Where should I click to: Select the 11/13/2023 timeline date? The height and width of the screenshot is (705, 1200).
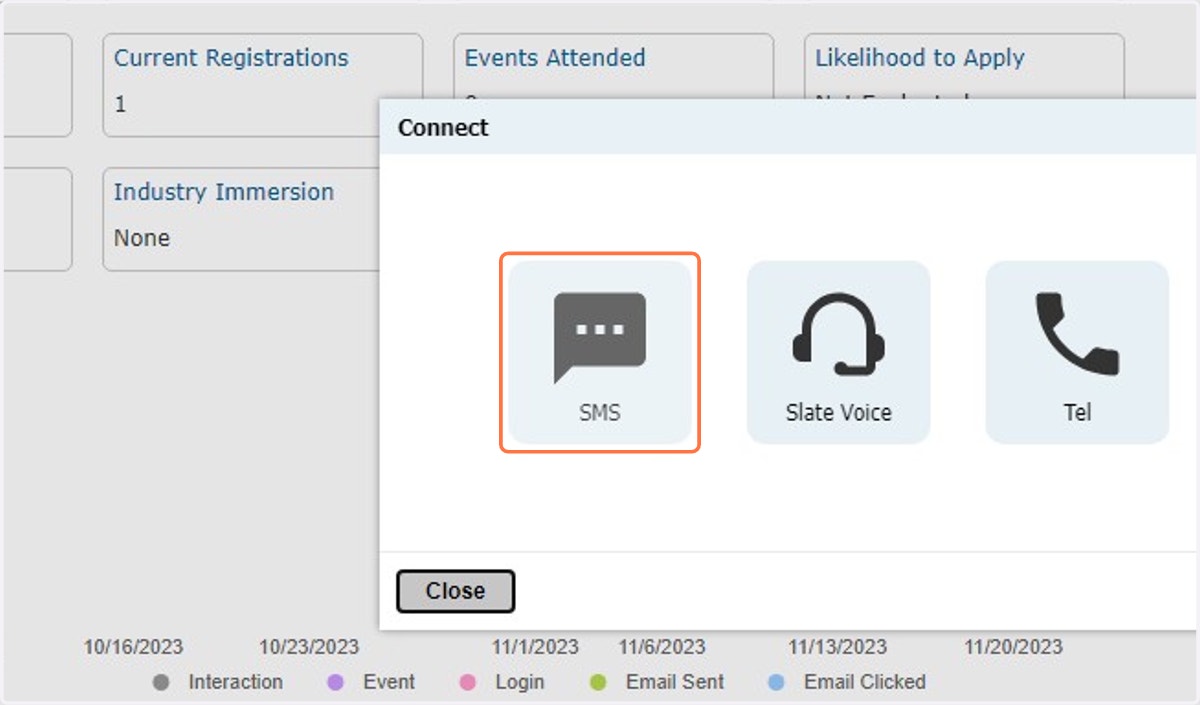tap(837, 648)
